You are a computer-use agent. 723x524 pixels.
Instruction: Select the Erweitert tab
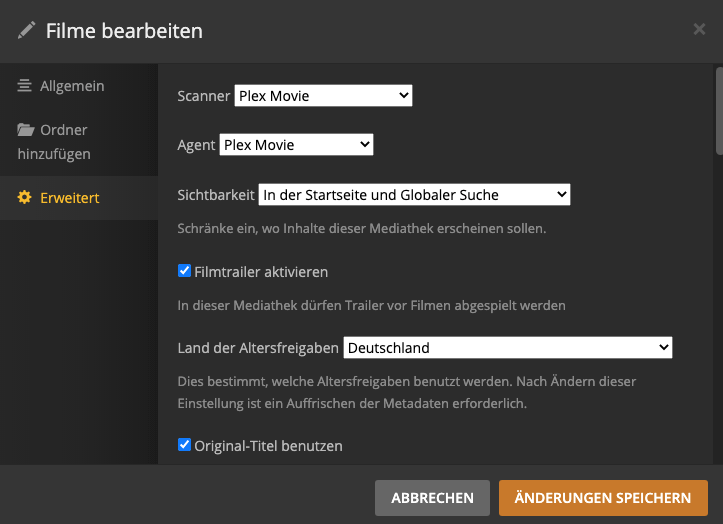(x=70, y=198)
